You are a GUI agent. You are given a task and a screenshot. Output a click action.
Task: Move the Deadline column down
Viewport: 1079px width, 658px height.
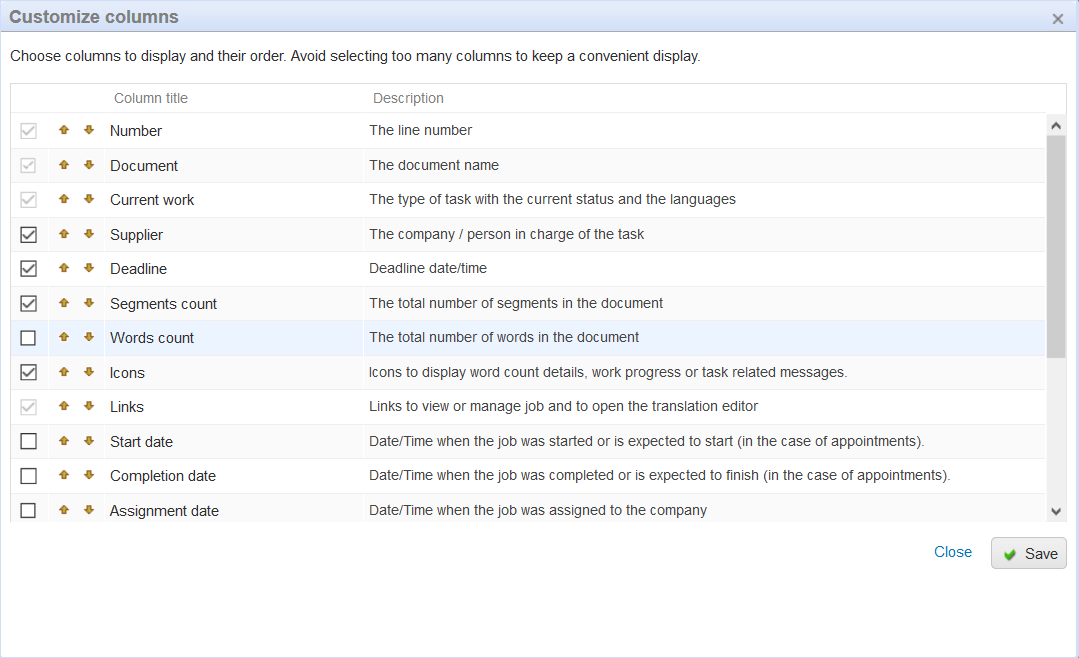click(89, 268)
